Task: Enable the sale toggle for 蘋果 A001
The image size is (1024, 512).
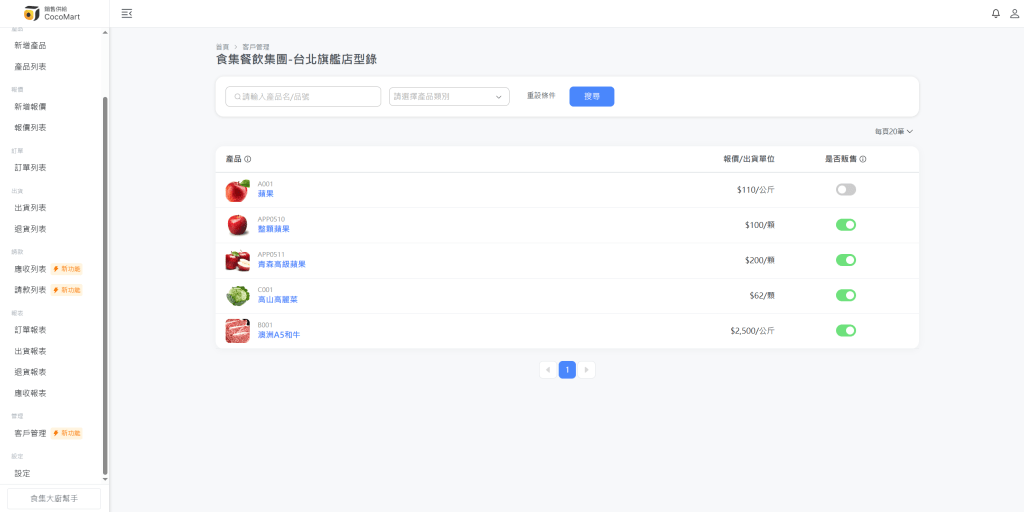Action: [846, 190]
